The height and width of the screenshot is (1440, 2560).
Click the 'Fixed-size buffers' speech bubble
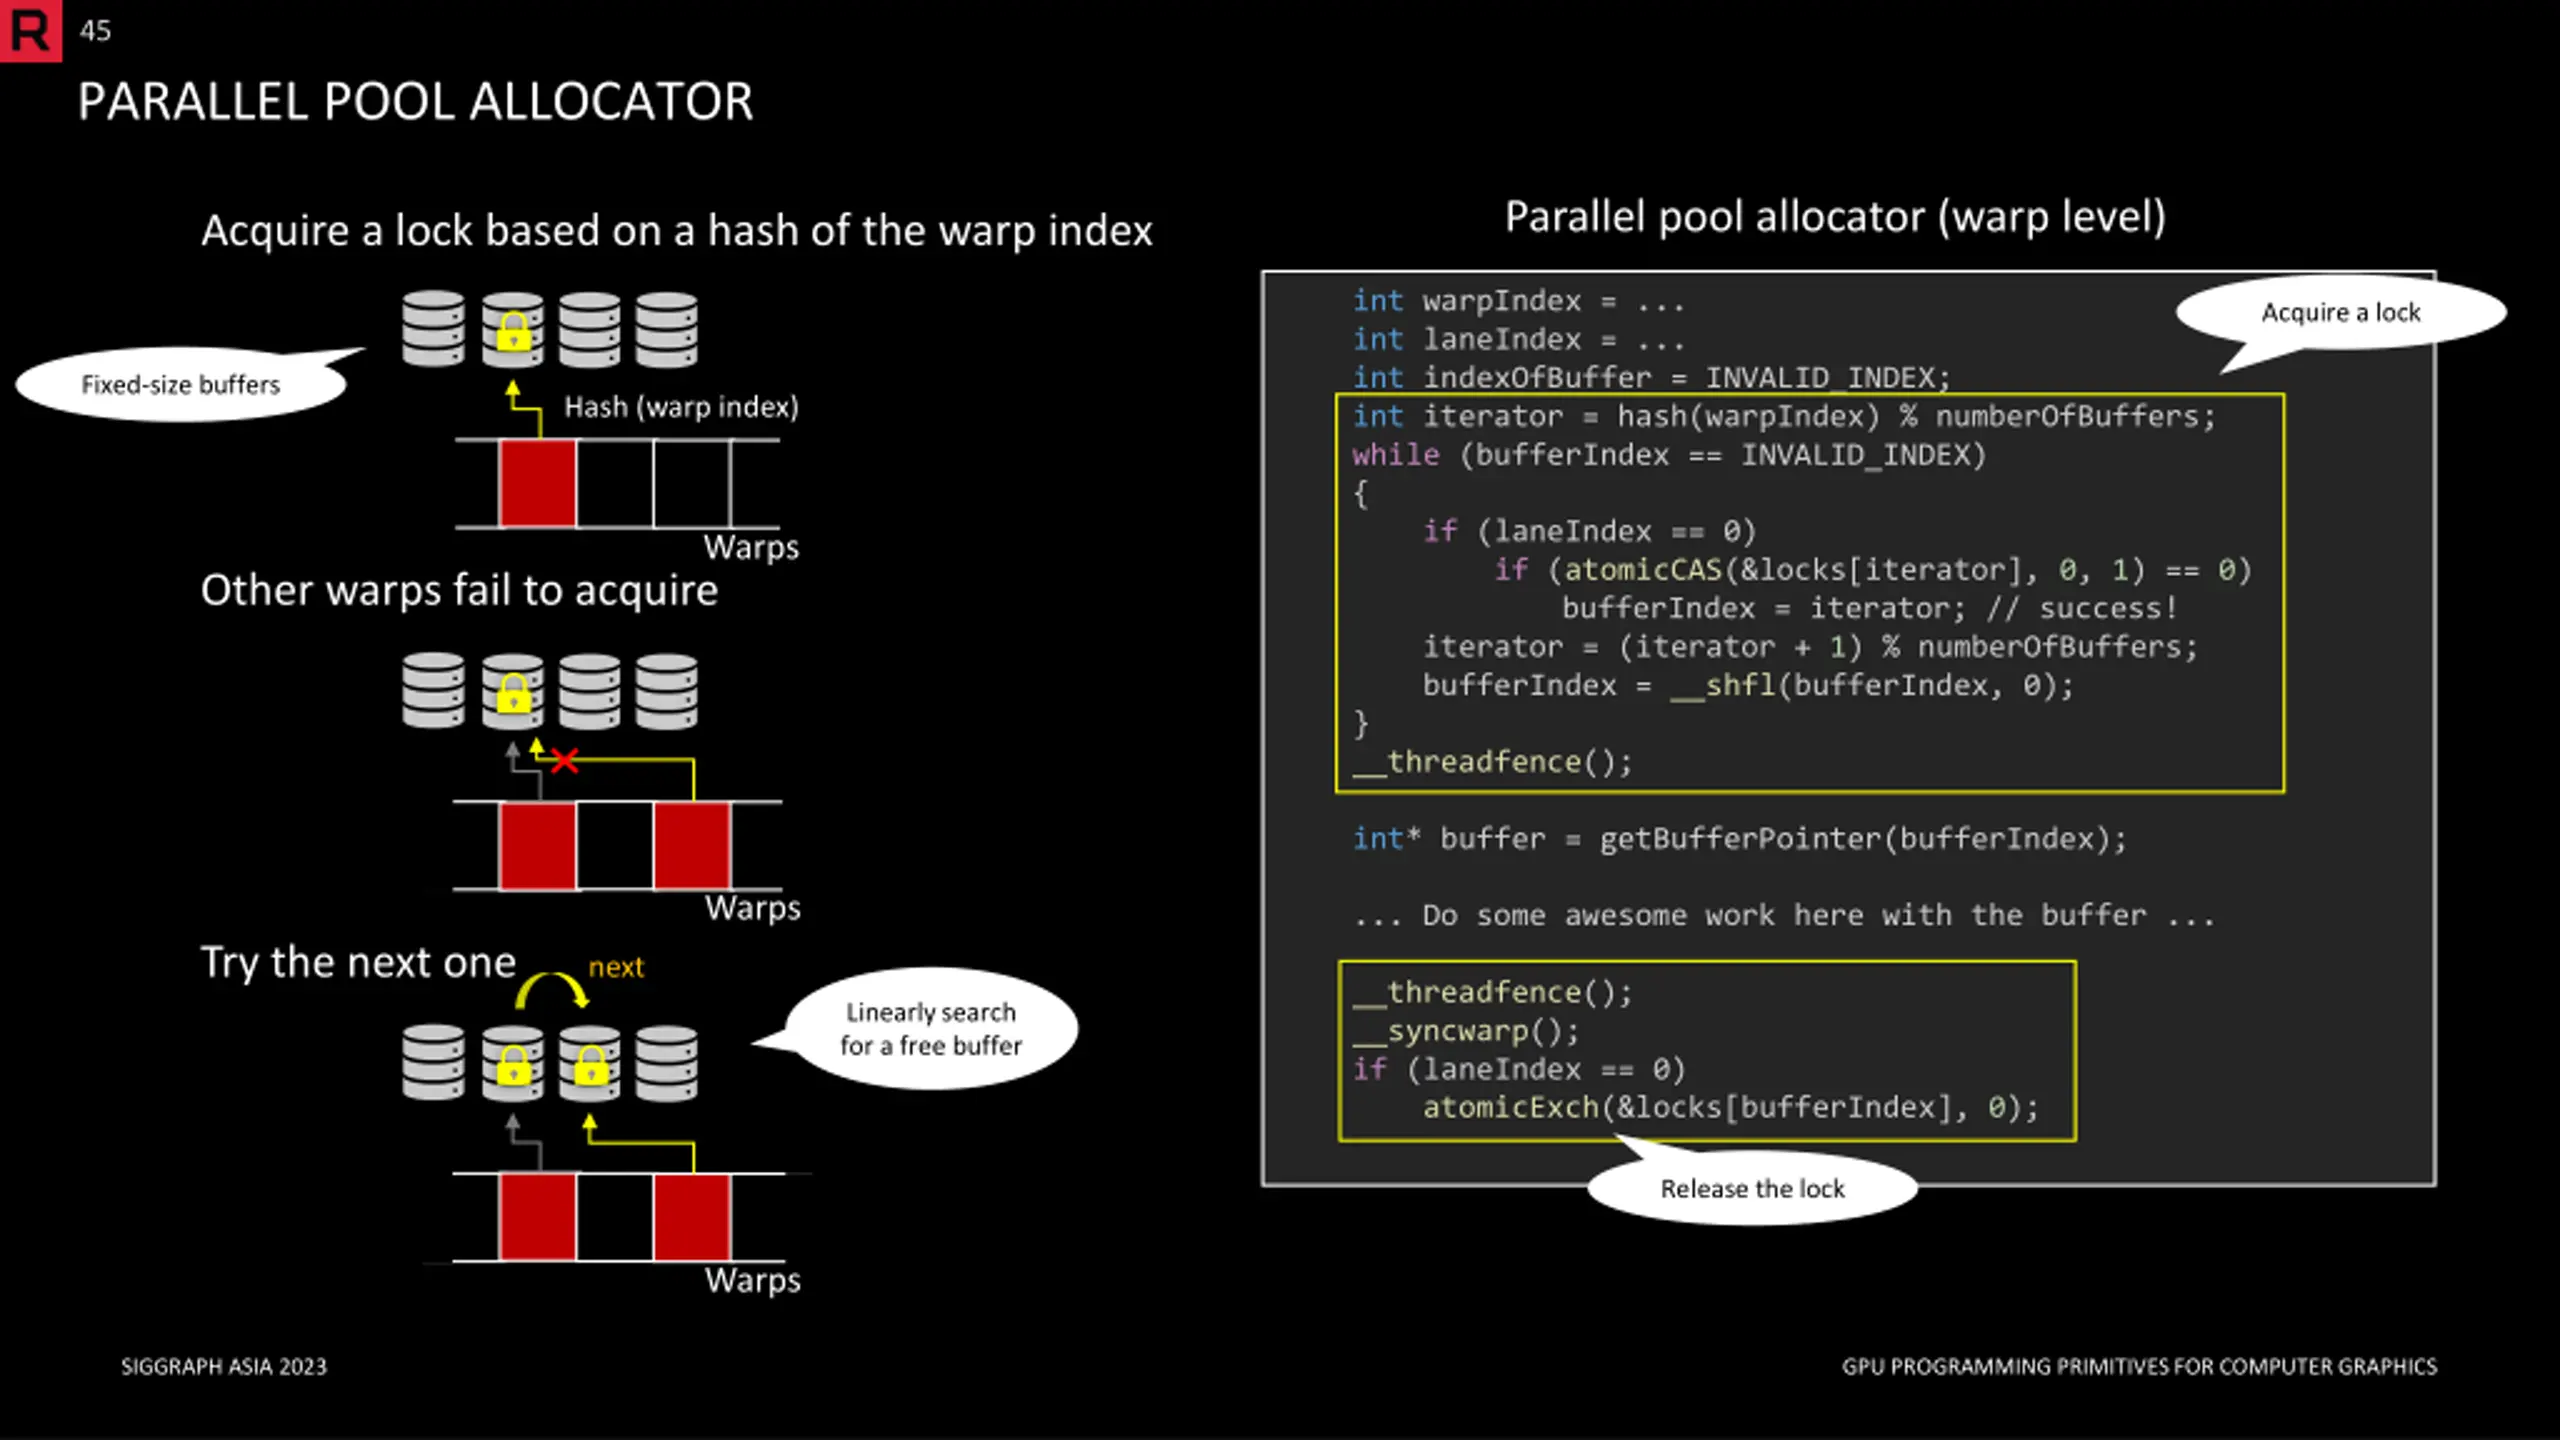pos(182,384)
